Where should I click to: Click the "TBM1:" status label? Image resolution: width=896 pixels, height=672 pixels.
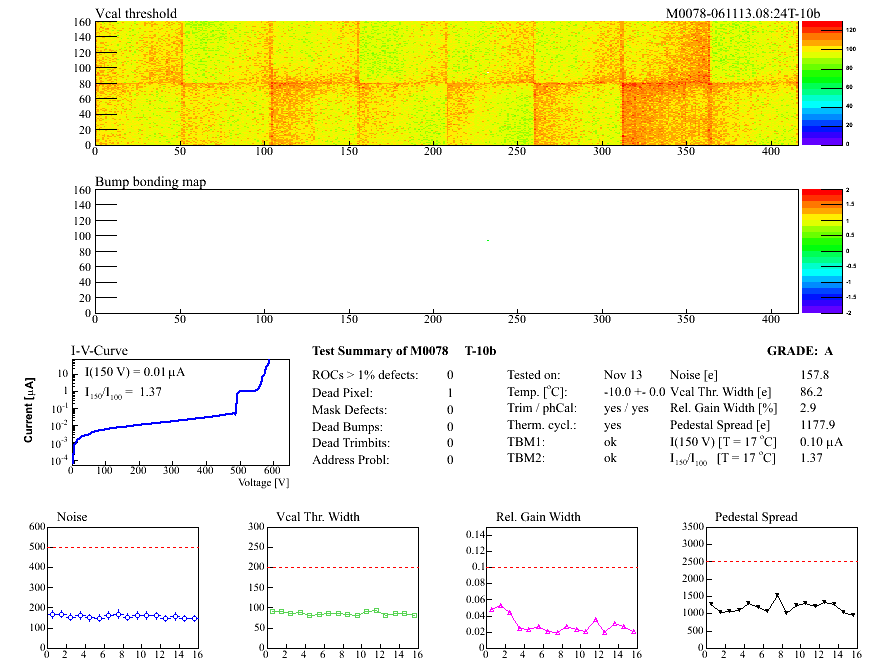click(x=525, y=441)
